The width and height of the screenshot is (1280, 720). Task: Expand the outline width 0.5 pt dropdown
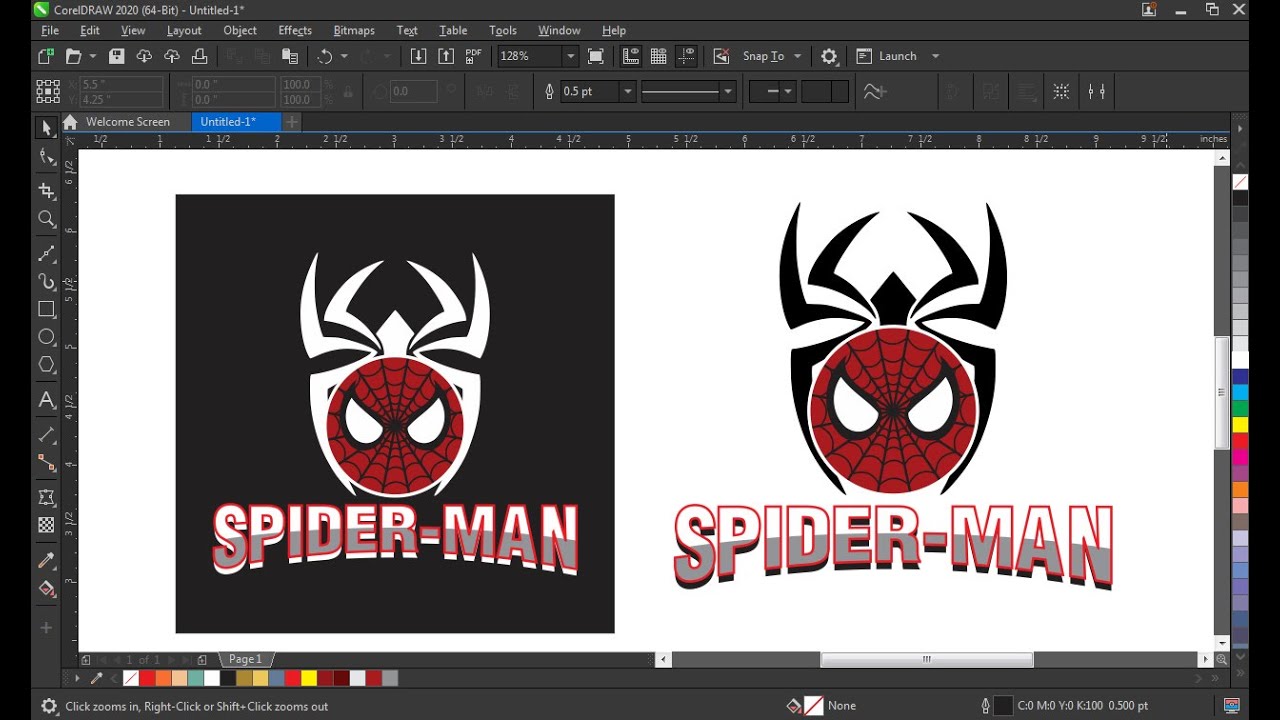click(x=628, y=91)
